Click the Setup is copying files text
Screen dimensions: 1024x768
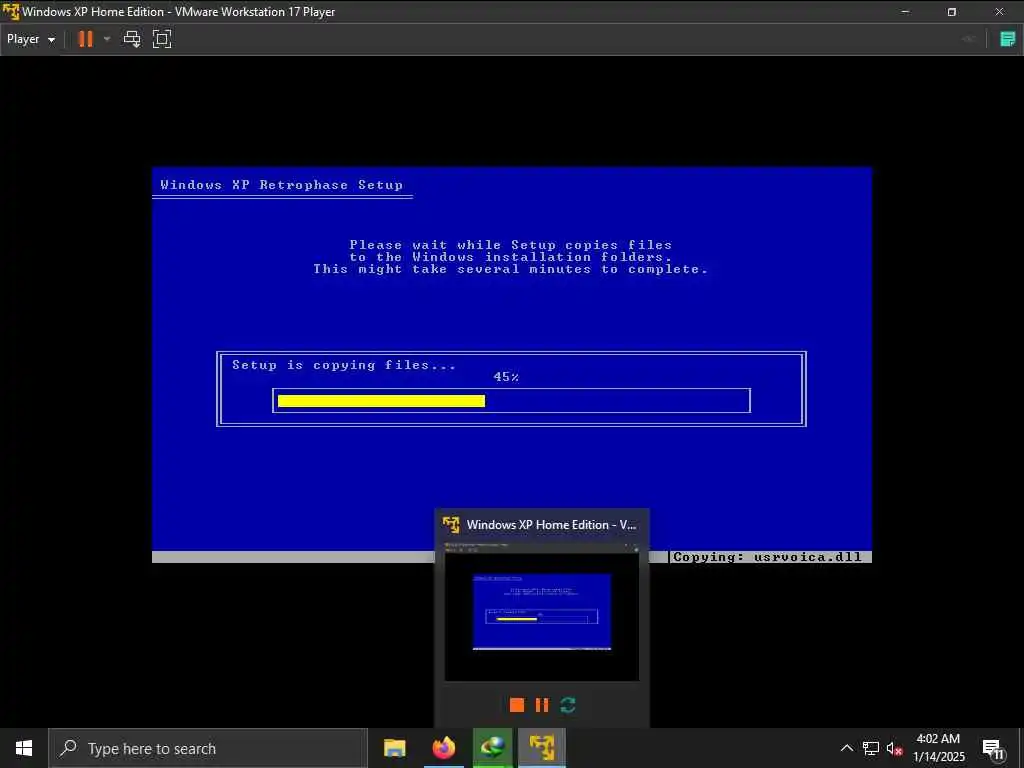click(344, 365)
